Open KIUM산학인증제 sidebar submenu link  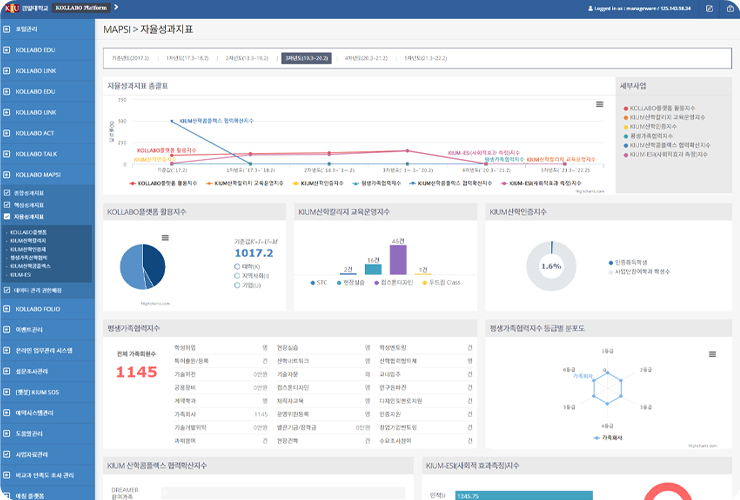coord(28,249)
